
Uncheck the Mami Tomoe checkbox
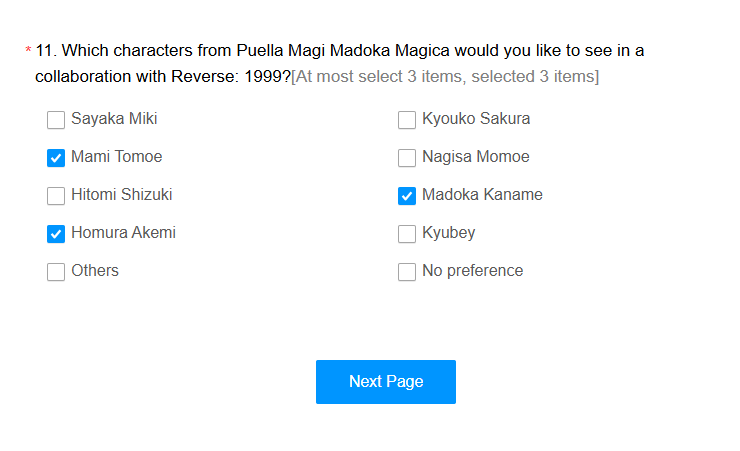[56, 158]
